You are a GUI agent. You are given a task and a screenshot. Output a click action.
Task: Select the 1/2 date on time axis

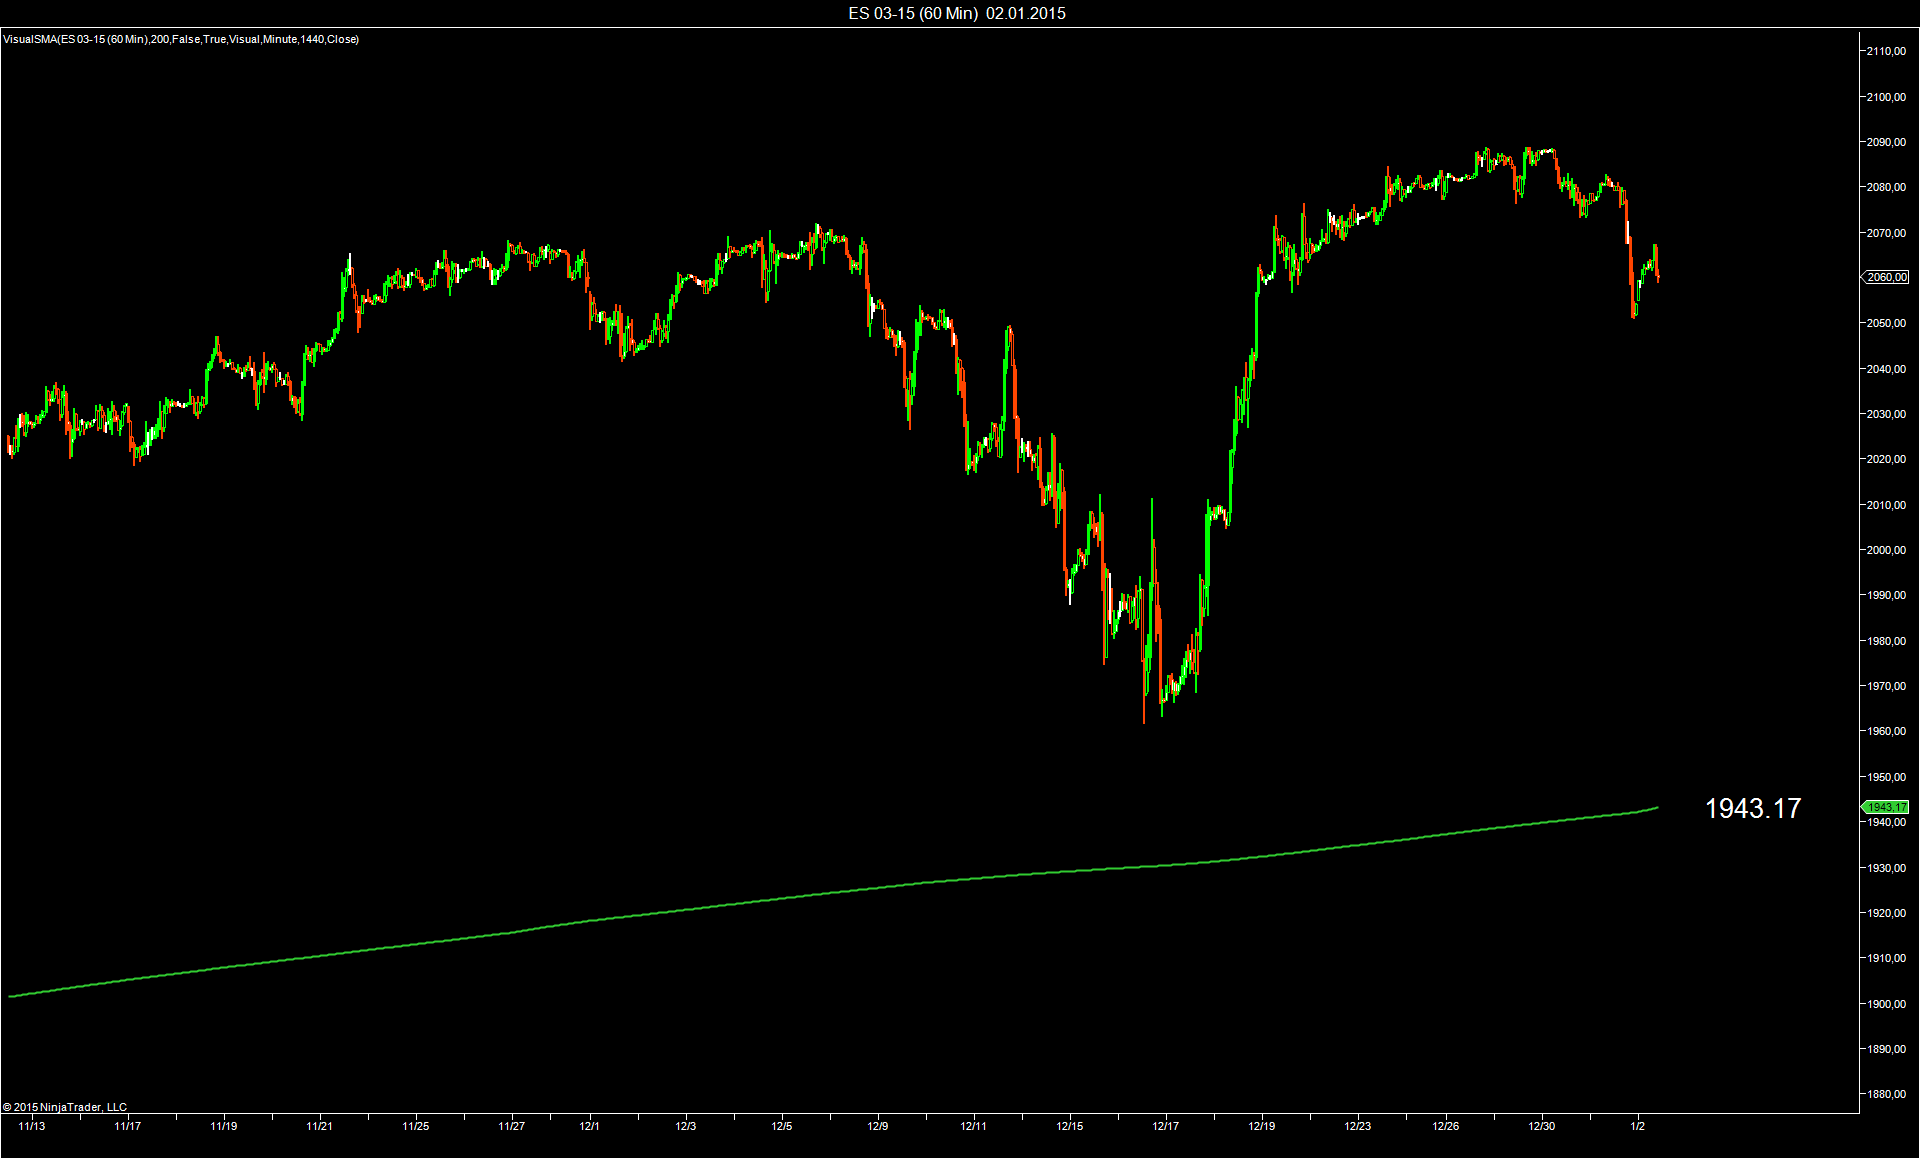pyautogui.click(x=1638, y=1126)
